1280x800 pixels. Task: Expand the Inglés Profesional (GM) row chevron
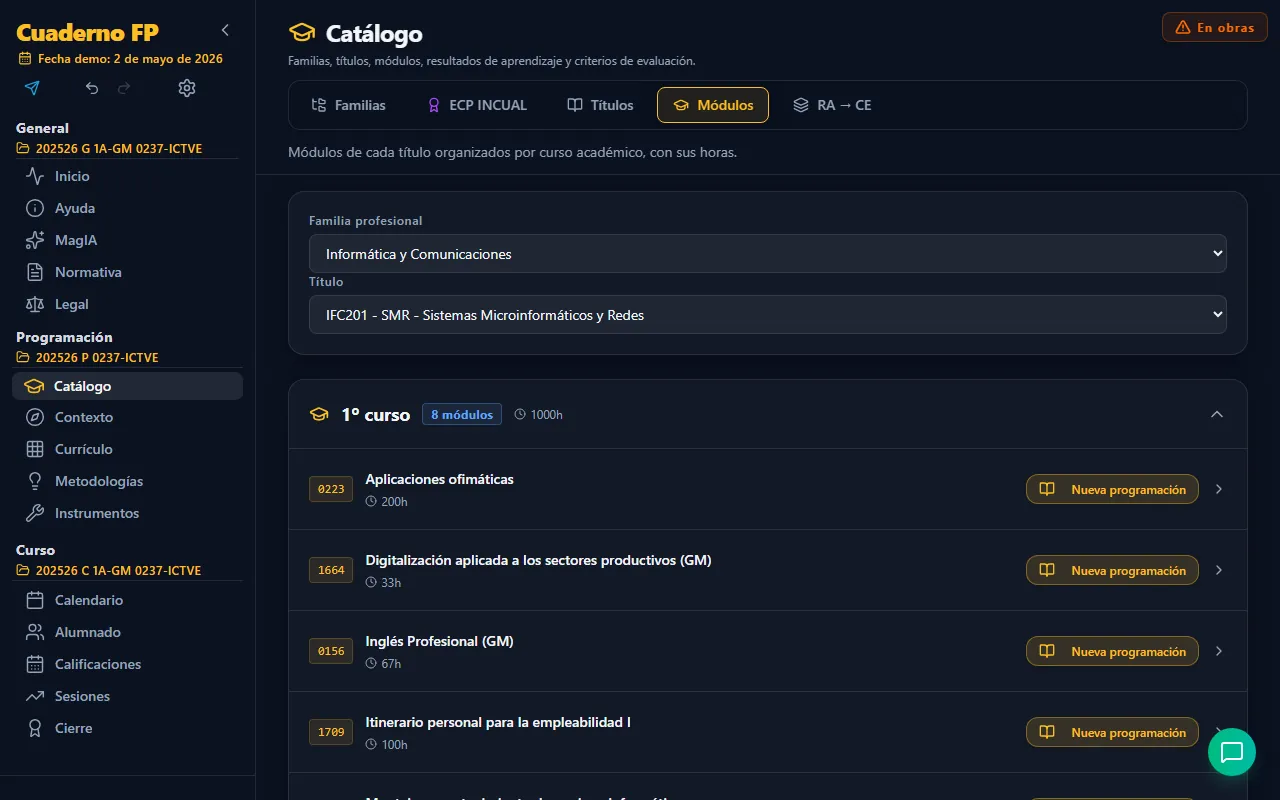pos(1218,651)
